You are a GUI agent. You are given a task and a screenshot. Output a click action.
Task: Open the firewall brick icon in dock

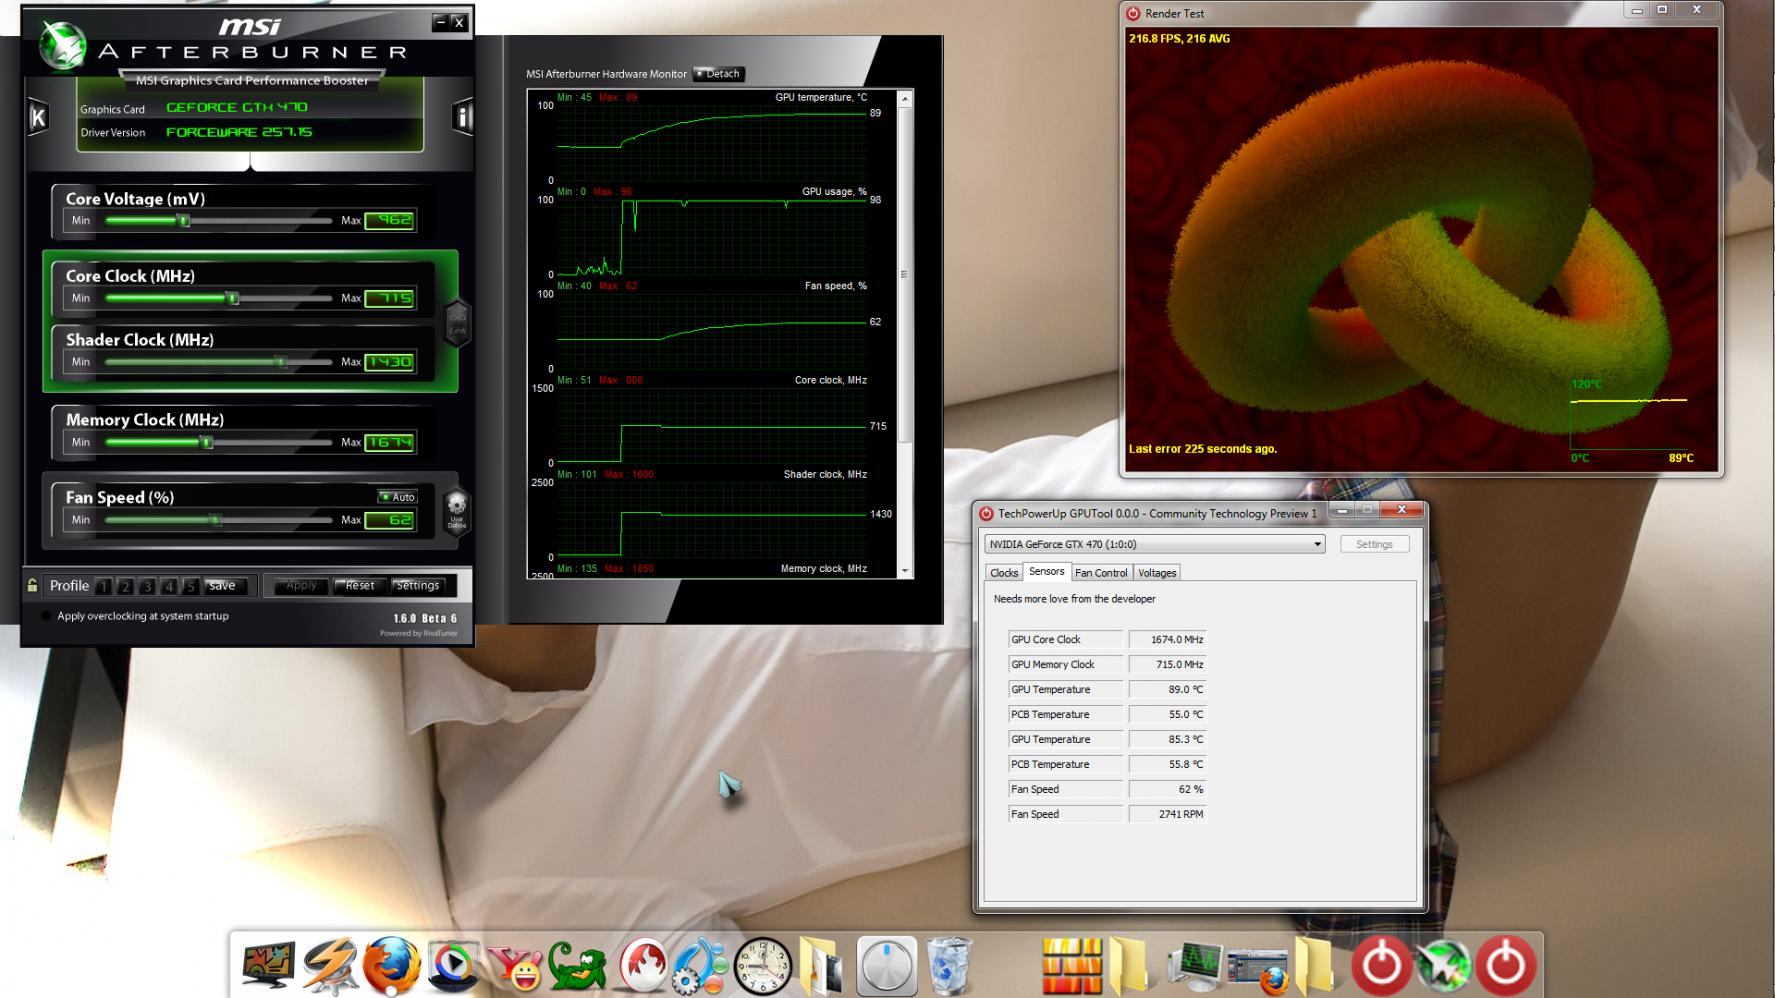1072,966
